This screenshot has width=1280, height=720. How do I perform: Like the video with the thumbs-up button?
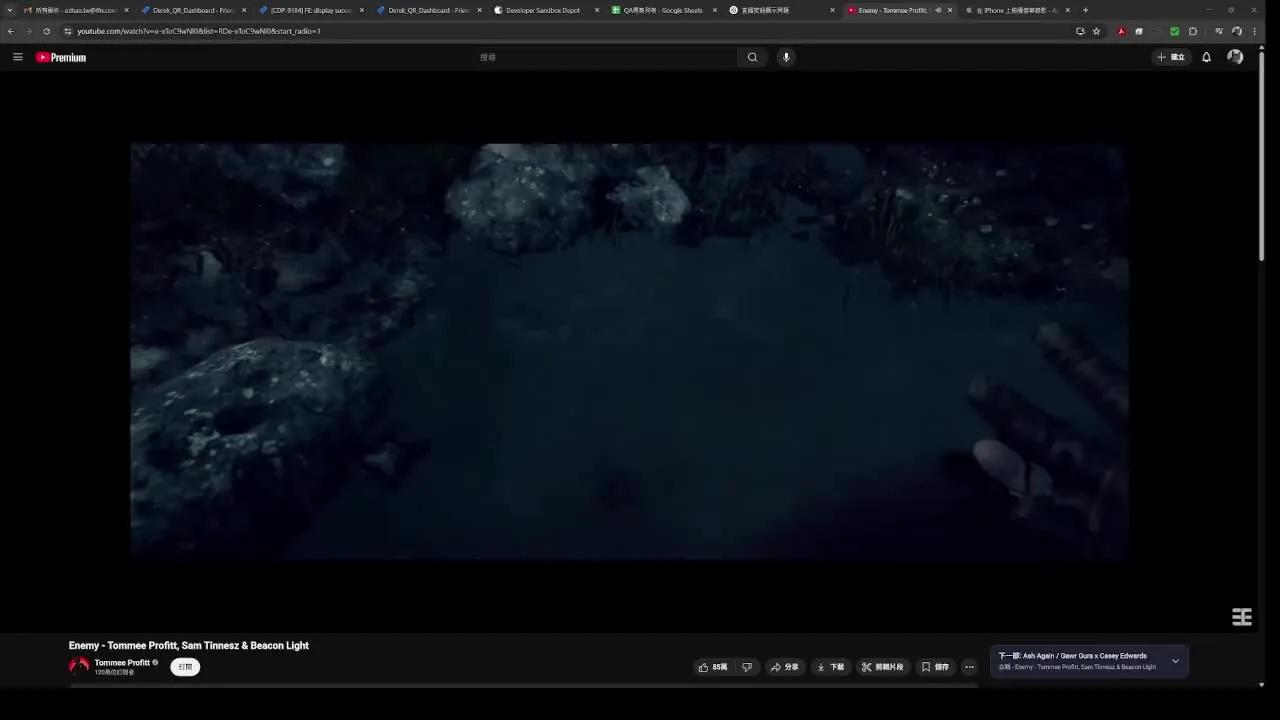coord(711,666)
